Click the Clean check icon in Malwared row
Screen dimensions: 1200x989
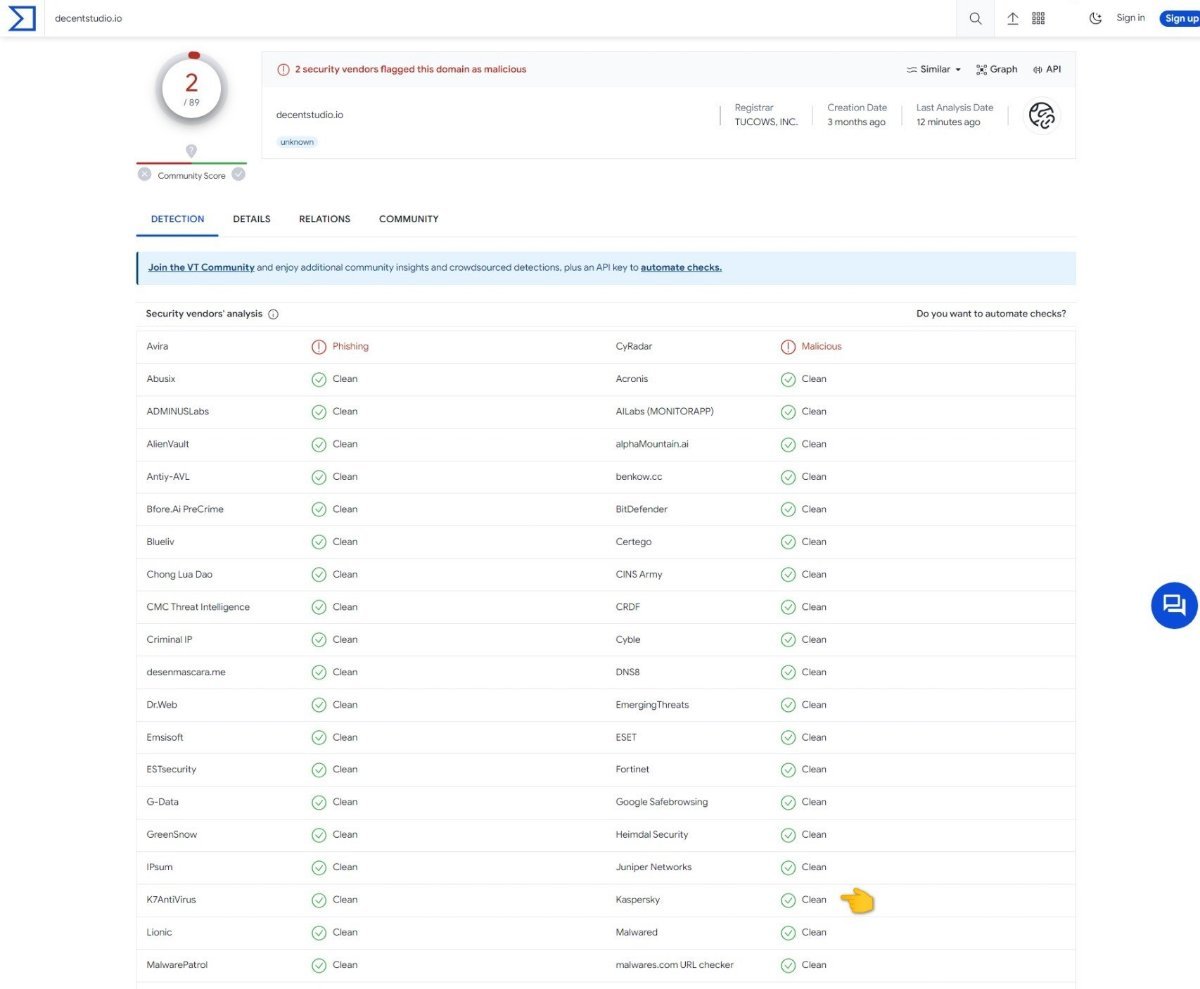coord(788,932)
